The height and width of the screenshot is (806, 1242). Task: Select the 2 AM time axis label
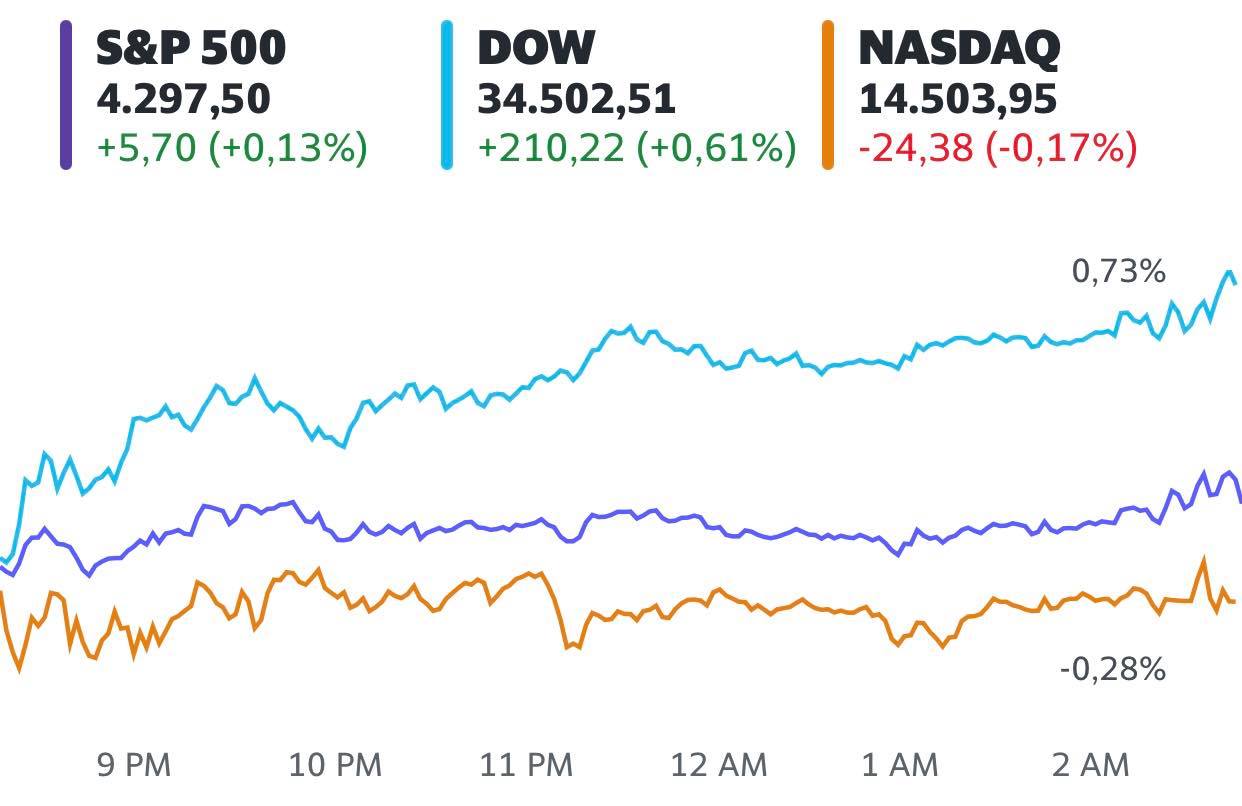[1091, 766]
